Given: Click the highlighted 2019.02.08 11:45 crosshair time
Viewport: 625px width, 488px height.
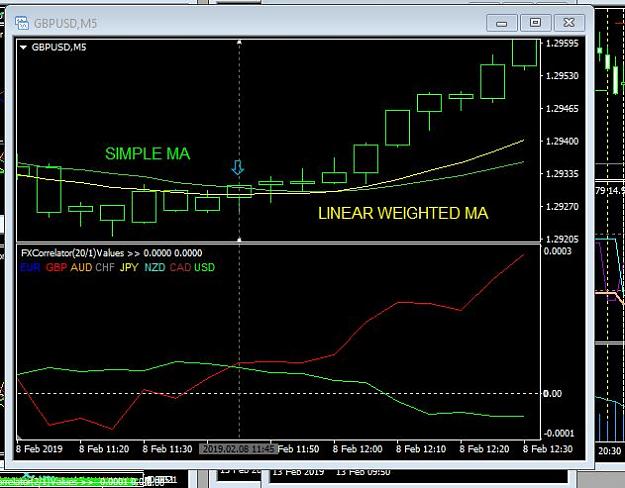Looking at the screenshot, I should [x=238, y=449].
